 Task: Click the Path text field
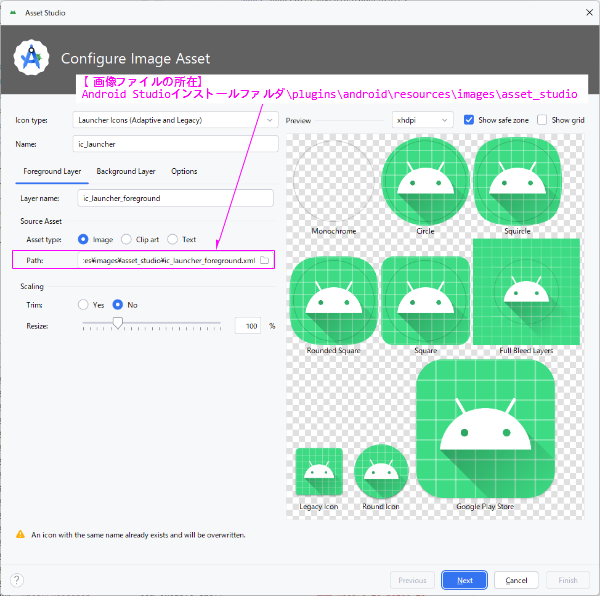(x=168, y=260)
